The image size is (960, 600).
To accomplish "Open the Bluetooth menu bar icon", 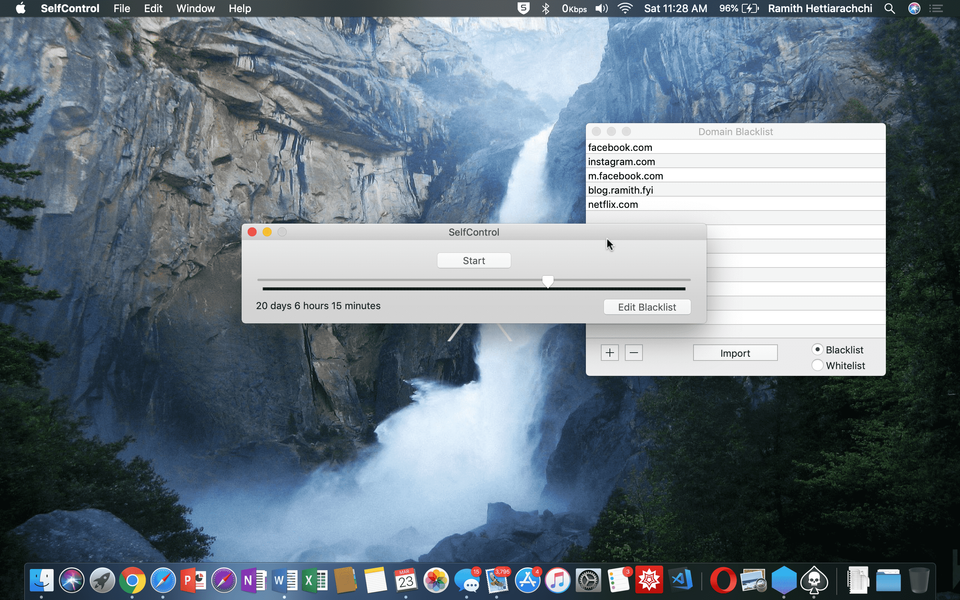I will click(x=546, y=8).
